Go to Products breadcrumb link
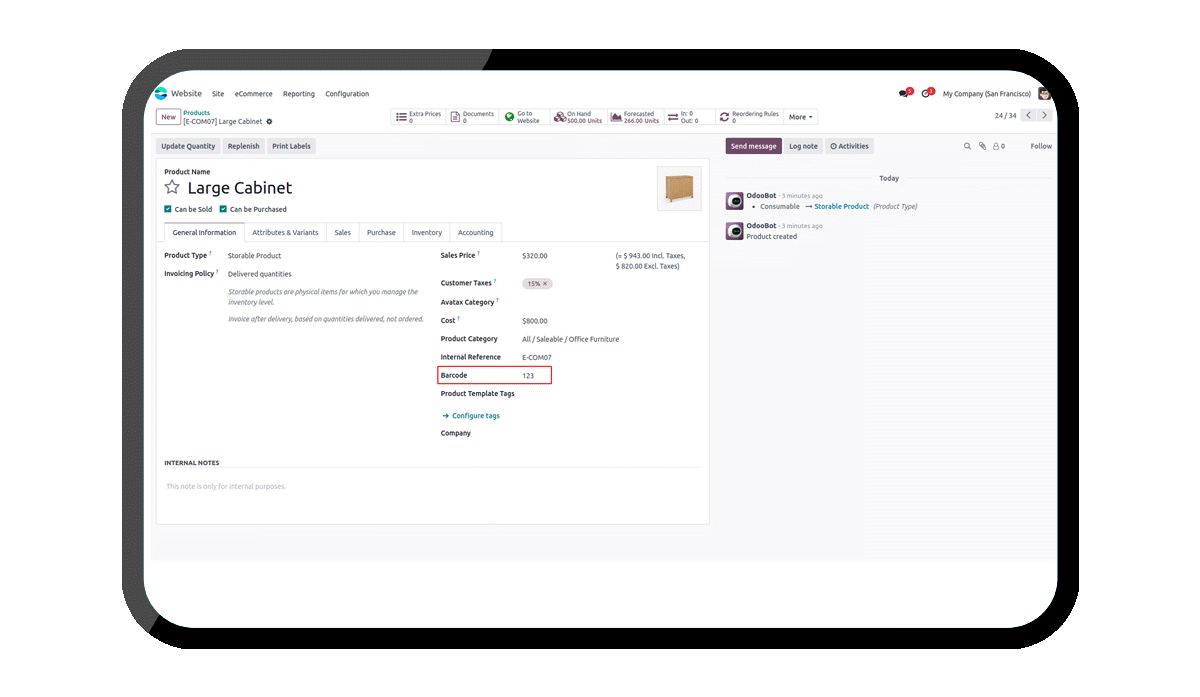 [x=197, y=113]
